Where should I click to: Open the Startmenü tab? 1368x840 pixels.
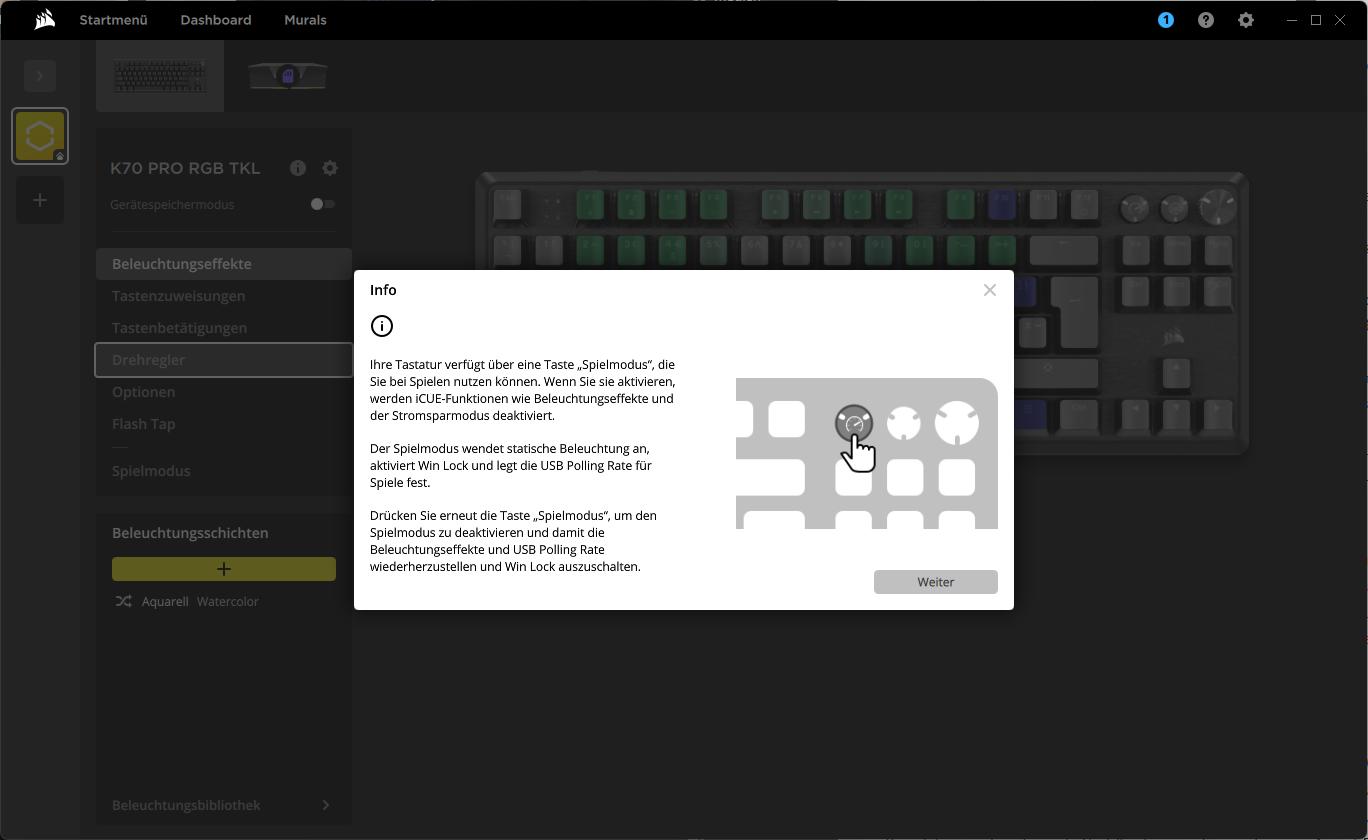coord(113,20)
